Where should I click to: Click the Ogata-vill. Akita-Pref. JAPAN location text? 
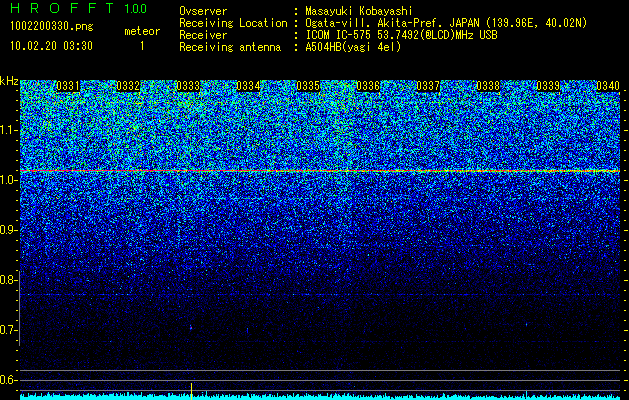click(446, 23)
